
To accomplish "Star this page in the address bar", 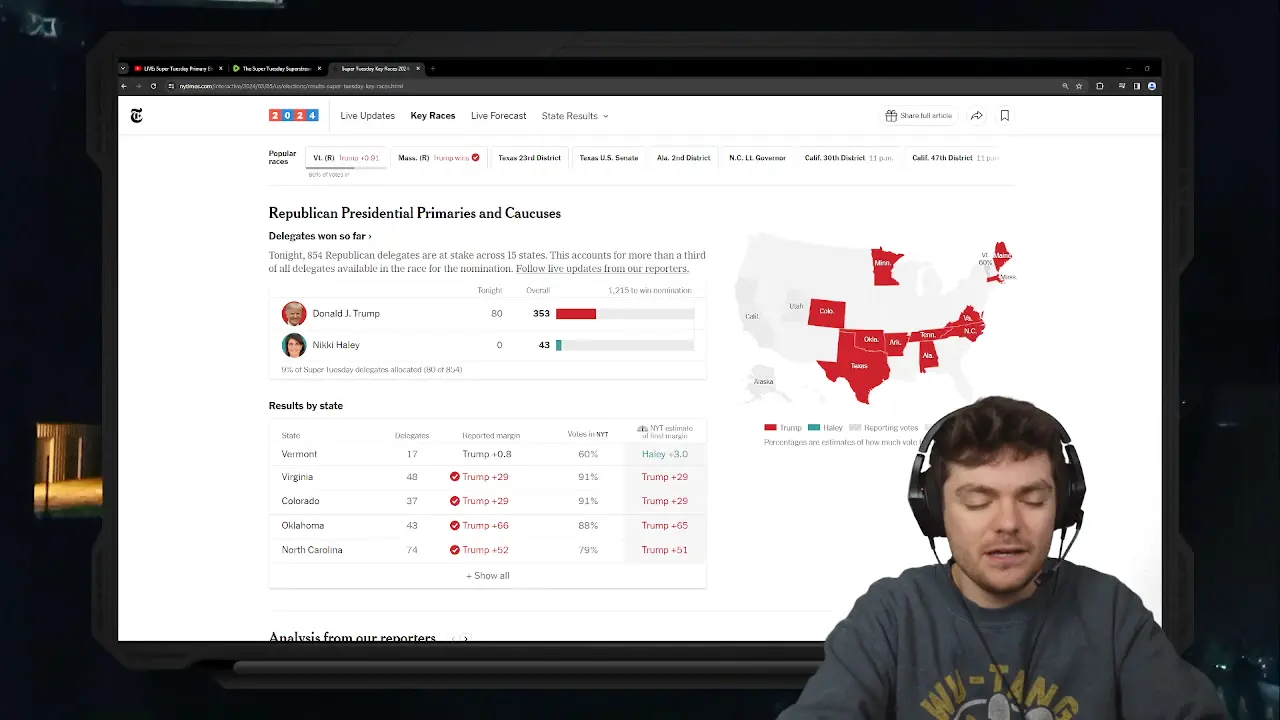I will 1079,86.
